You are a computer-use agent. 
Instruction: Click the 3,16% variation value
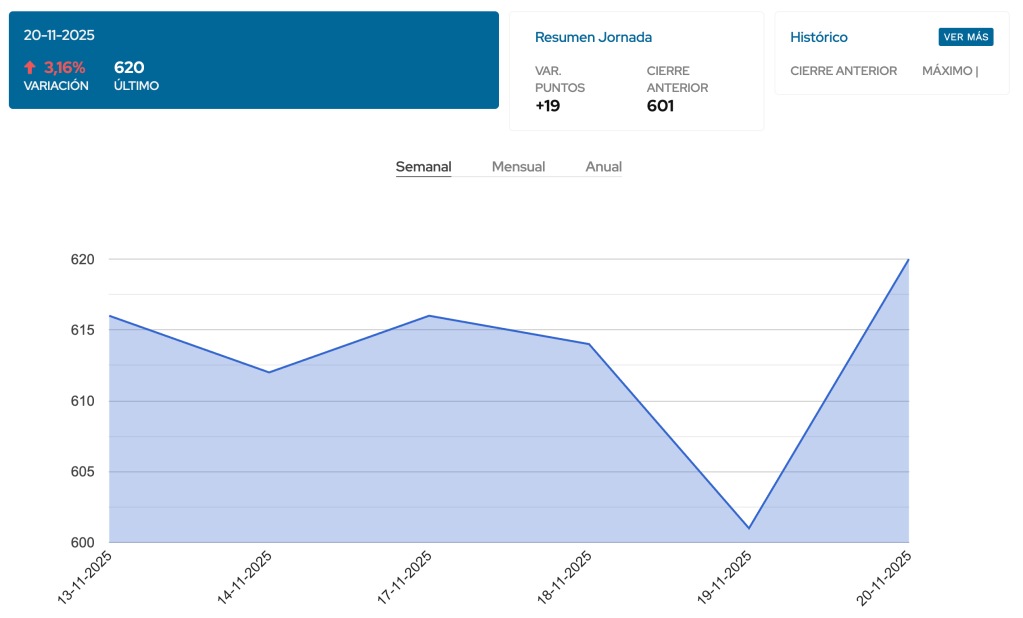point(64,68)
